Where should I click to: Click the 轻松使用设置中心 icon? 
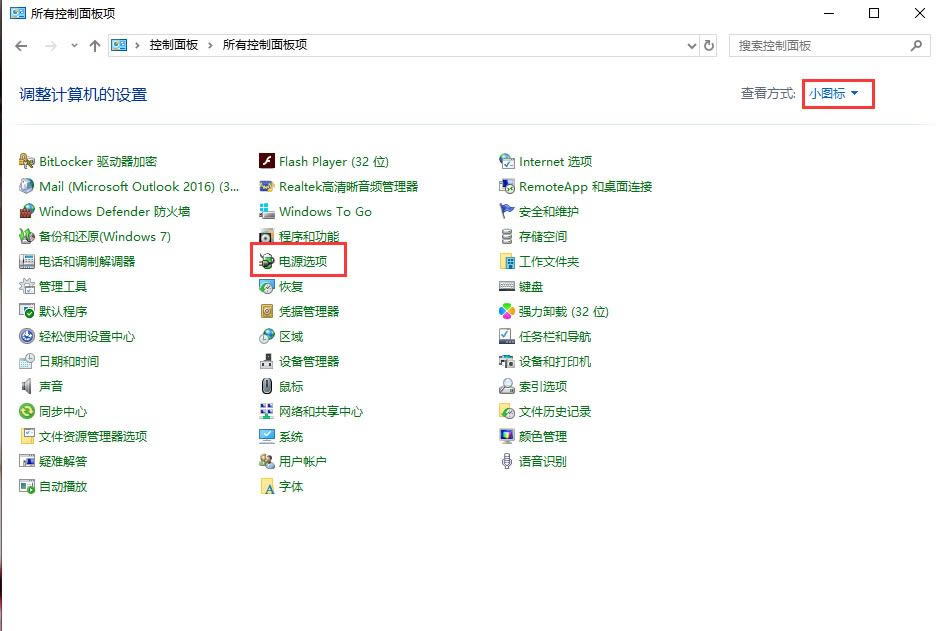pyautogui.click(x=26, y=336)
